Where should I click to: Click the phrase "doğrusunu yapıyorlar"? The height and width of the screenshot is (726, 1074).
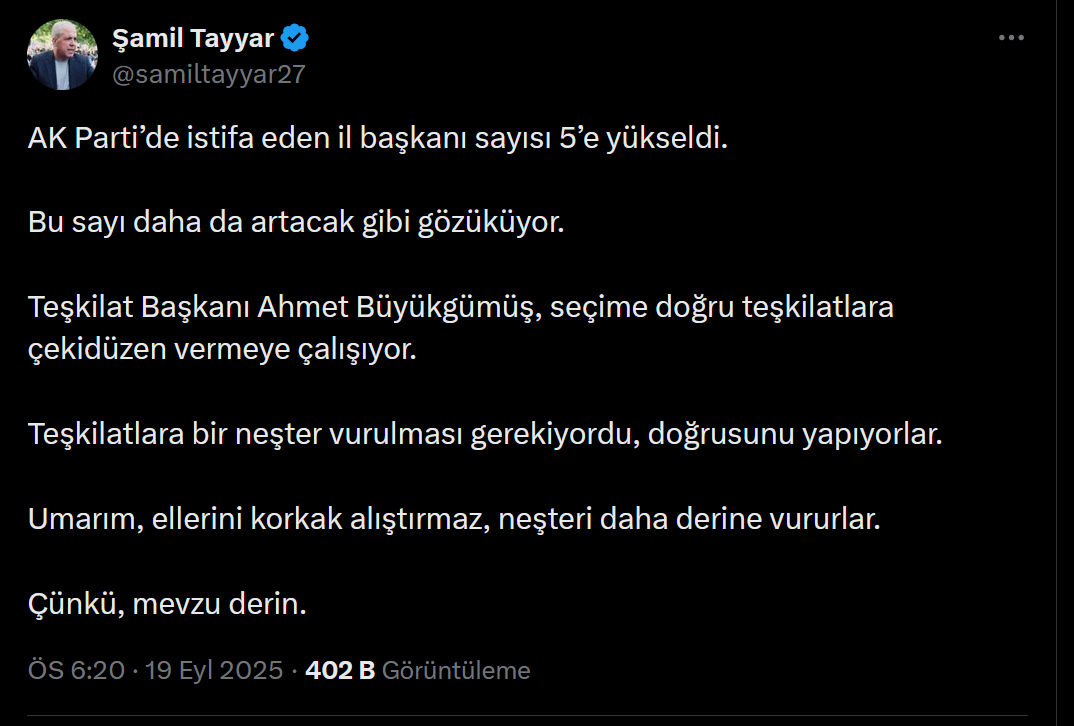coord(795,435)
